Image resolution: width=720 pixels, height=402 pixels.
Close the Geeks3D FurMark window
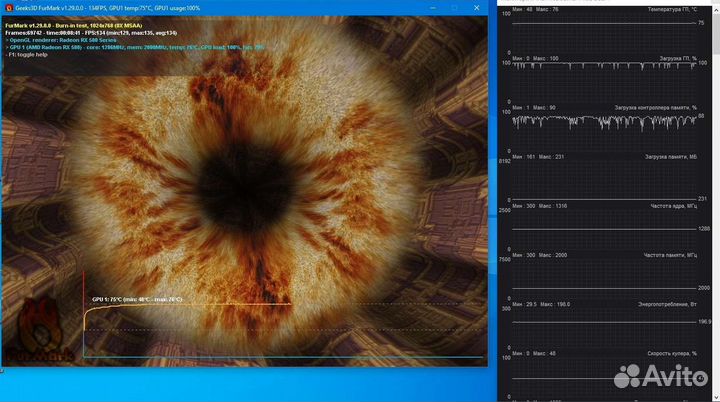(x=481, y=7)
